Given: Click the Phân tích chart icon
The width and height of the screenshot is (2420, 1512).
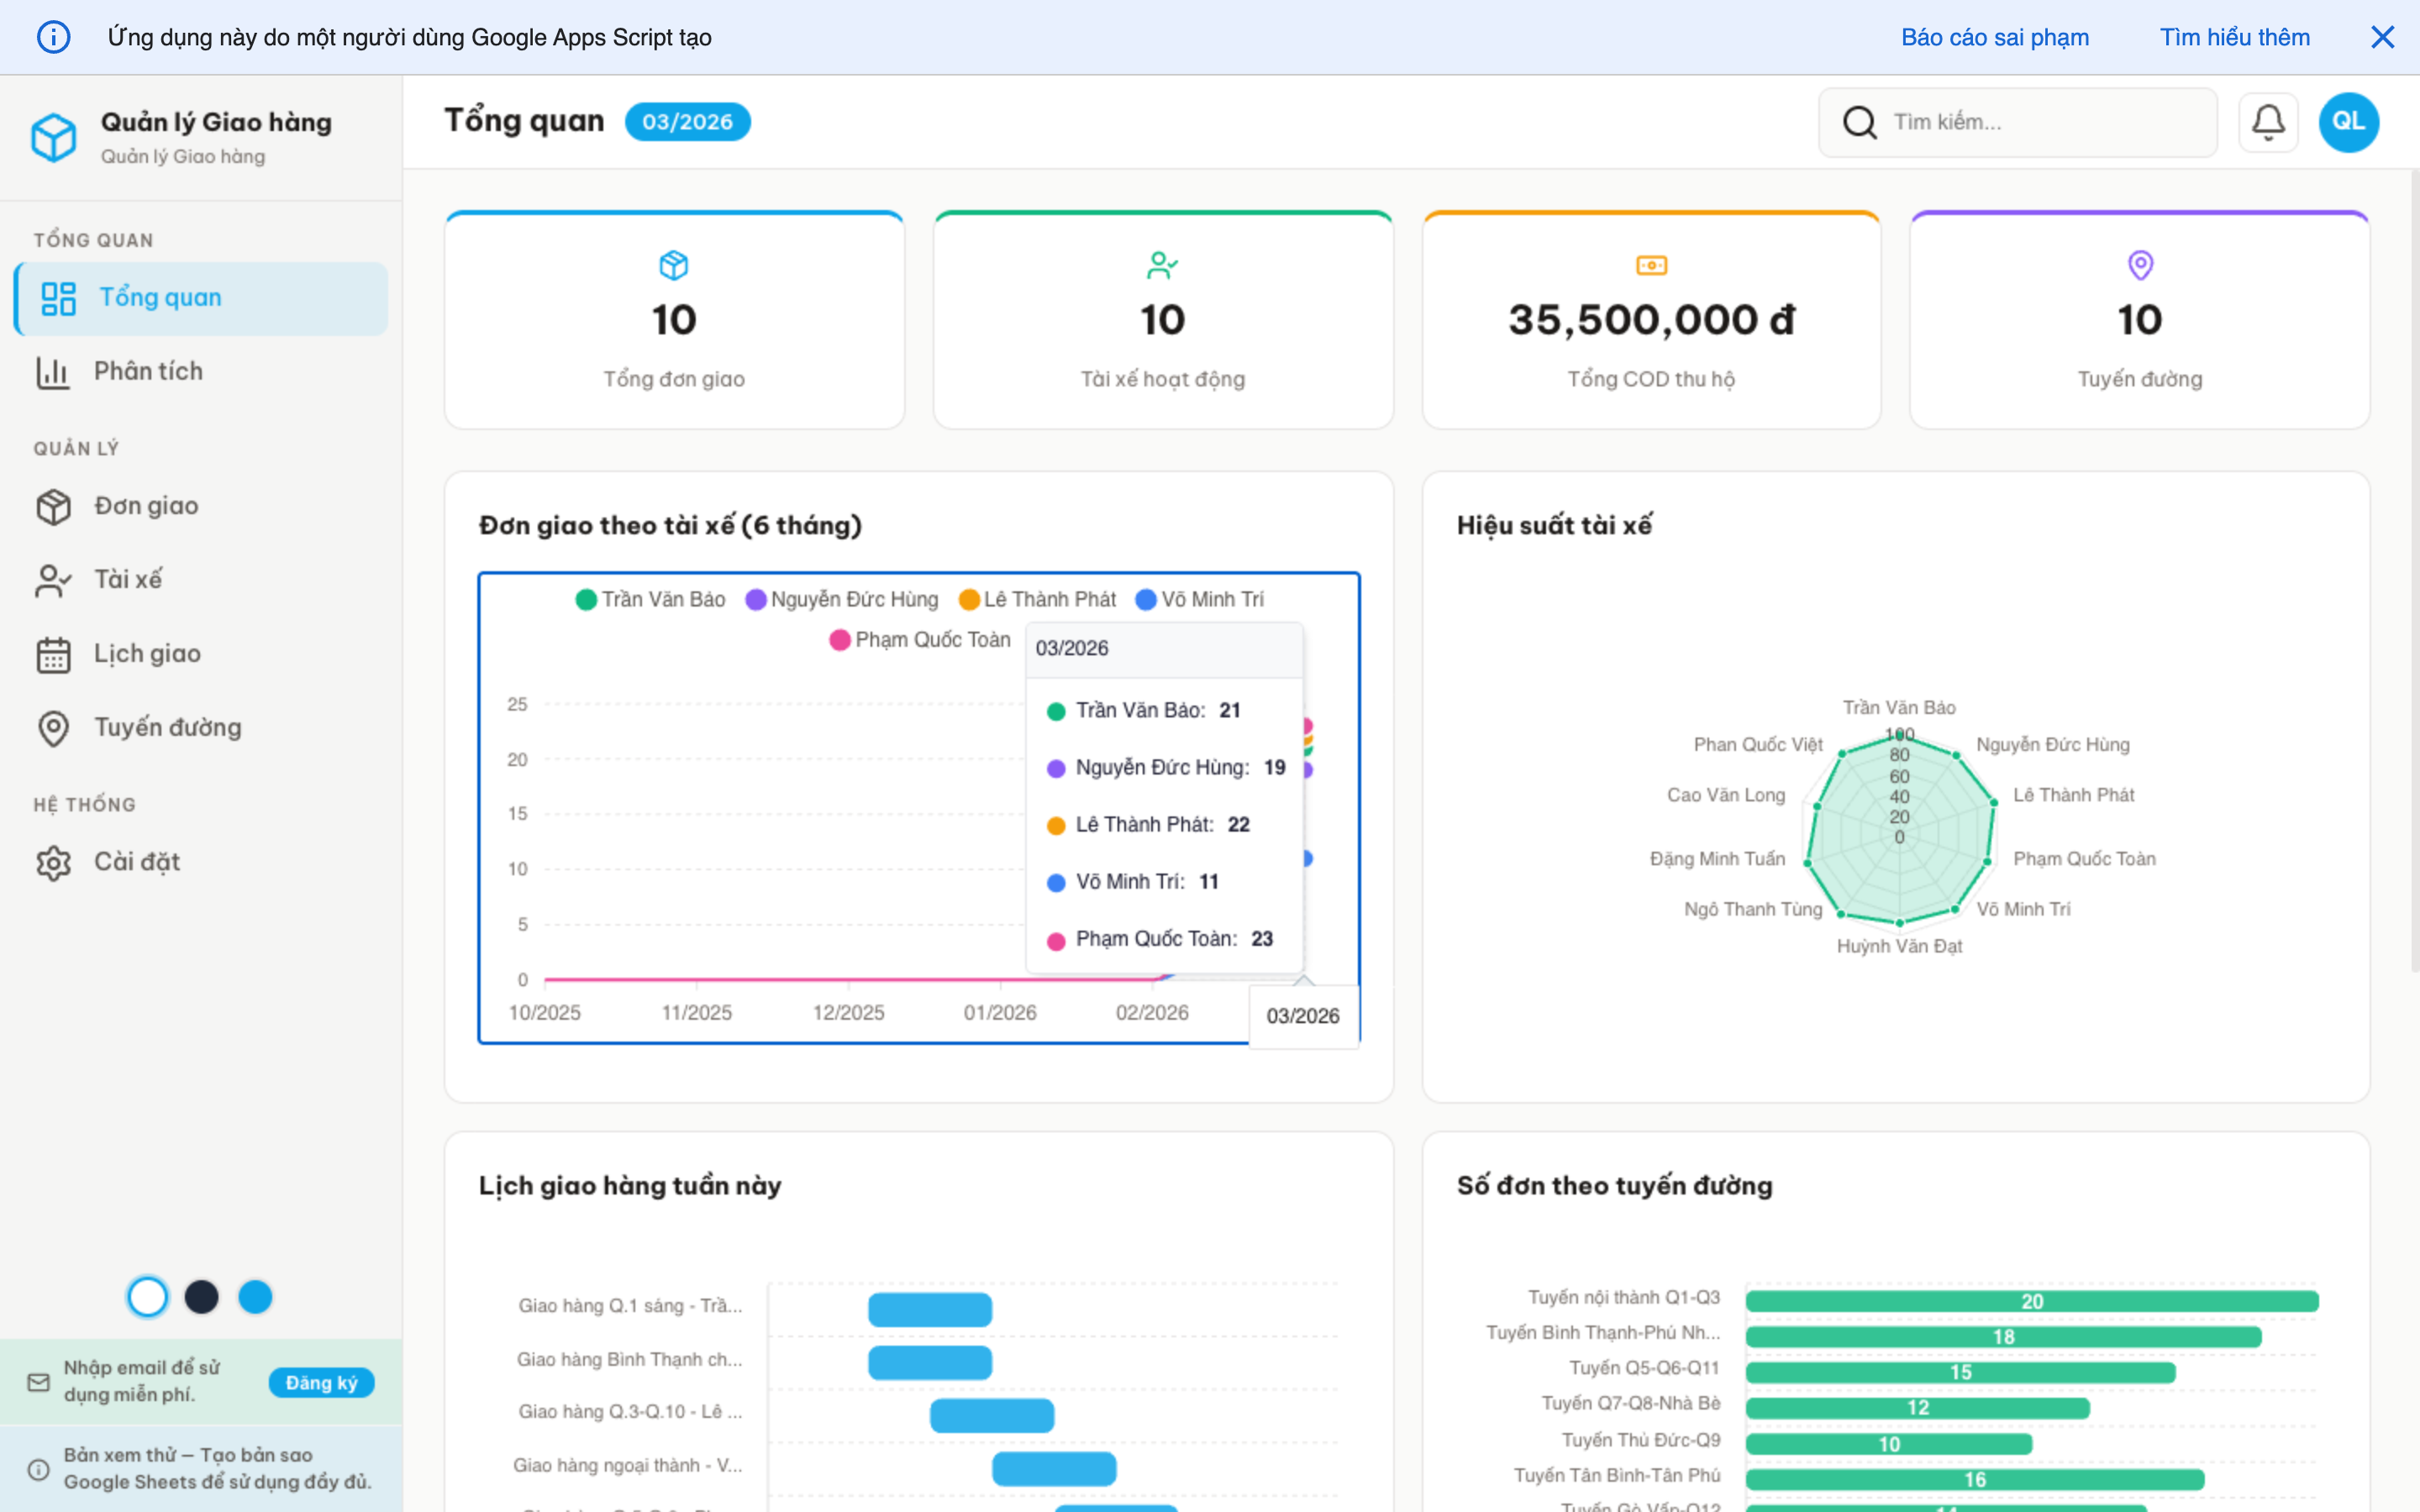Looking at the screenshot, I should point(52,372).
